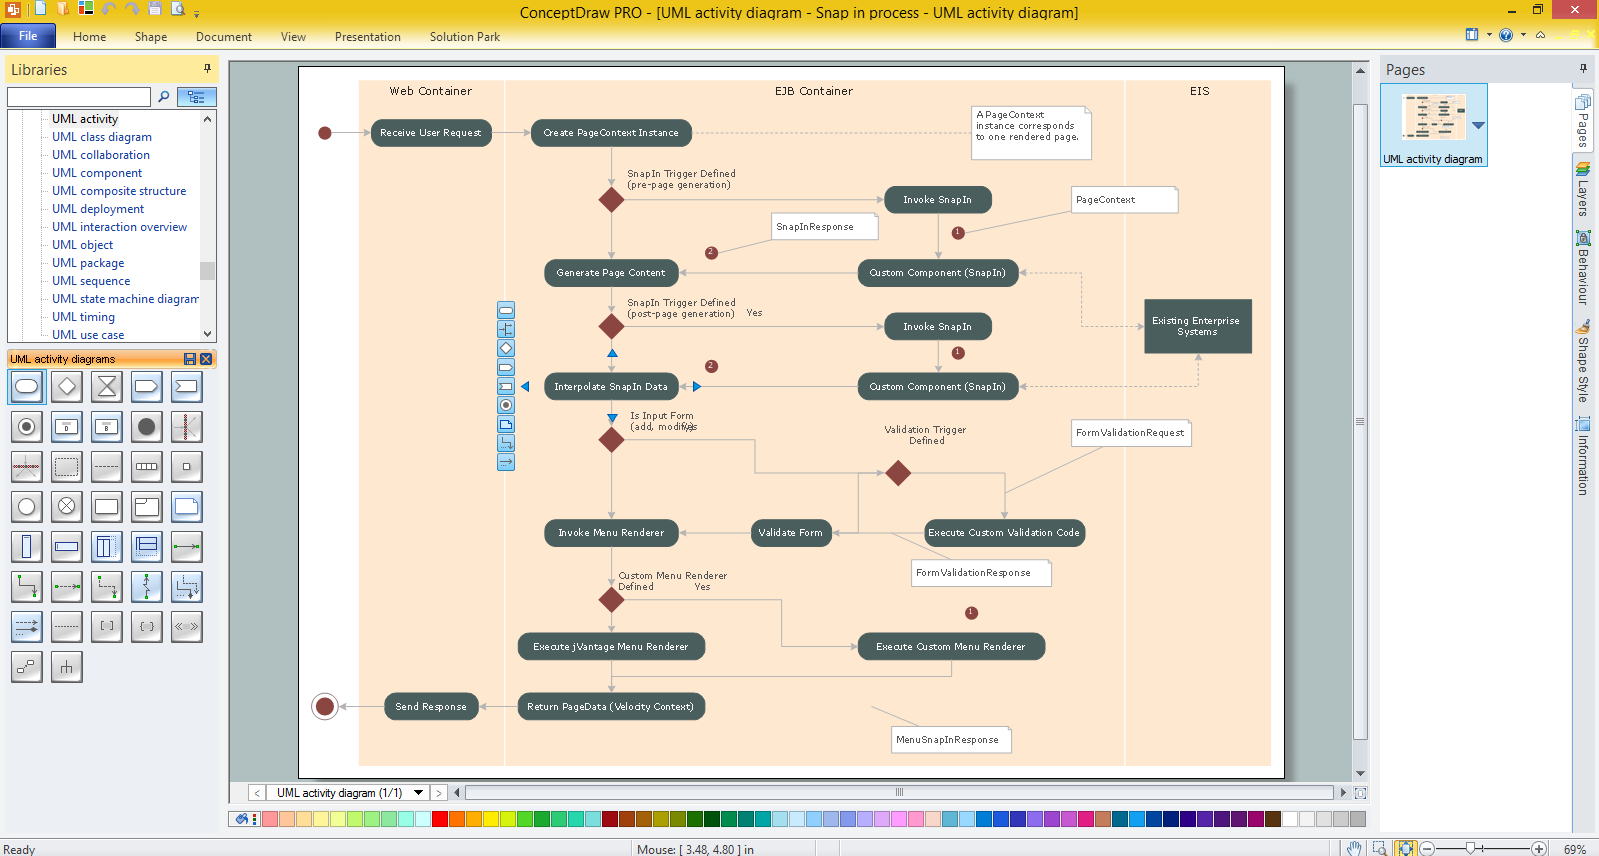Open the Behaviour side panel tab

click(1583, 267)
